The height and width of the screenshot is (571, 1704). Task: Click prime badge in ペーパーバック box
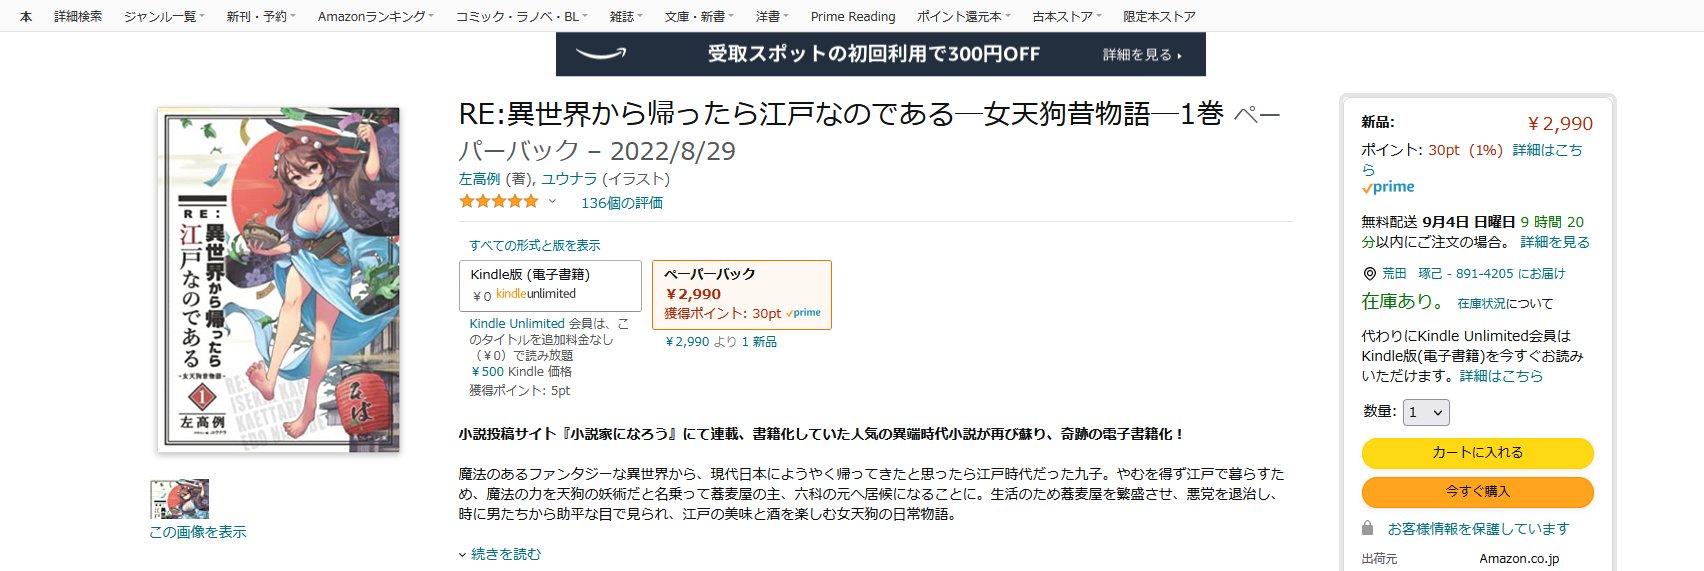click(803, 313)
